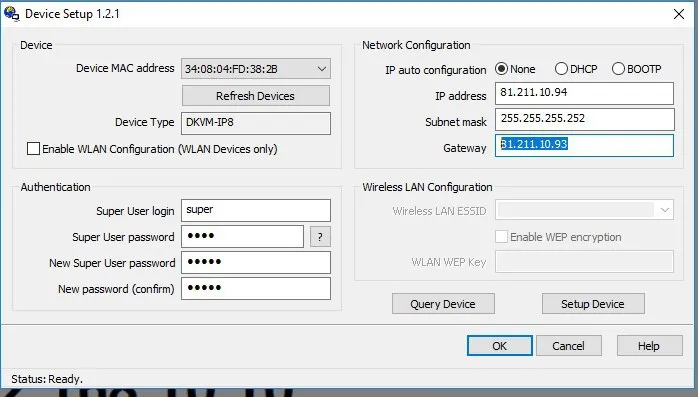Click the 'Network Configuration' group label
This screenshot has height=397, width=698.
[x=416, y=45]
